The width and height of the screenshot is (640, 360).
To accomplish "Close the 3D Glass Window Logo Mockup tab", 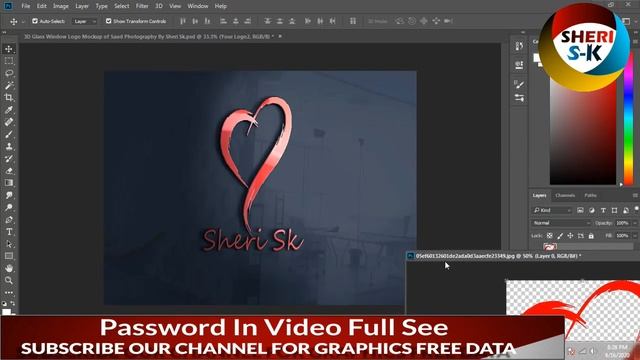I will point(280,36).
